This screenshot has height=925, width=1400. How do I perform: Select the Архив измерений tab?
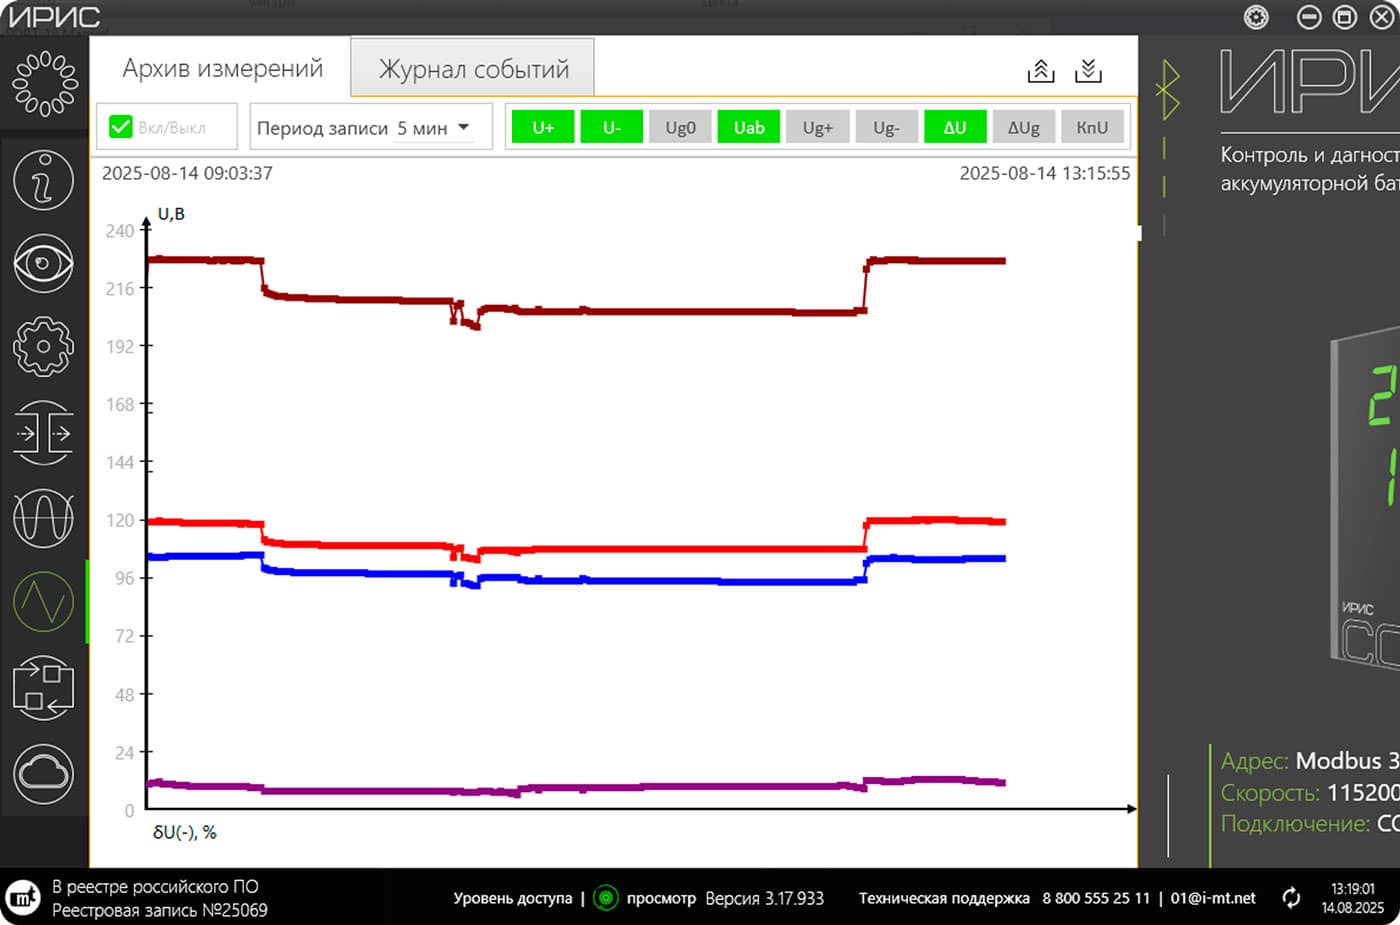coord(222,68)
